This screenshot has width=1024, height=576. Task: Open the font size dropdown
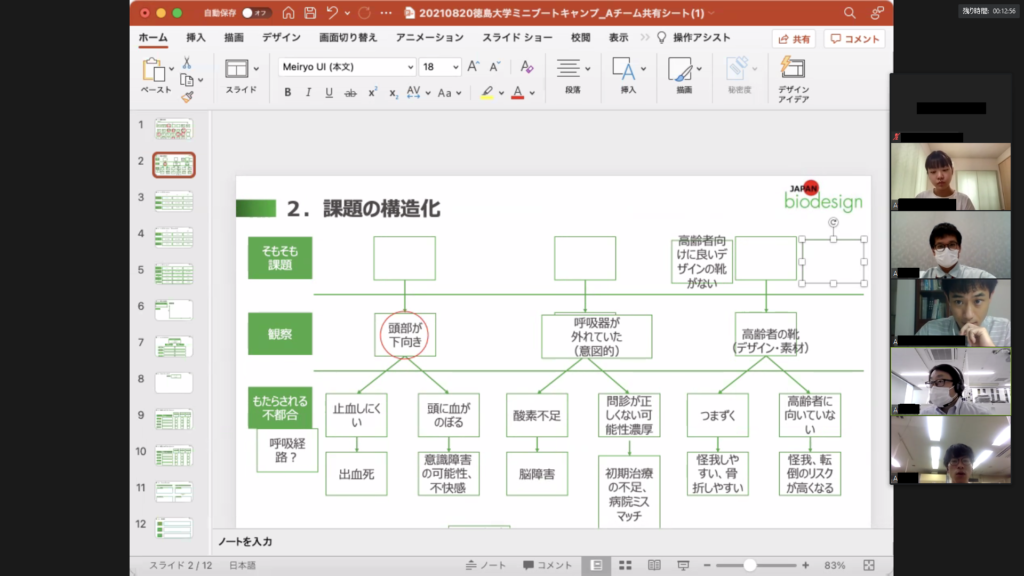pos(455,67)
